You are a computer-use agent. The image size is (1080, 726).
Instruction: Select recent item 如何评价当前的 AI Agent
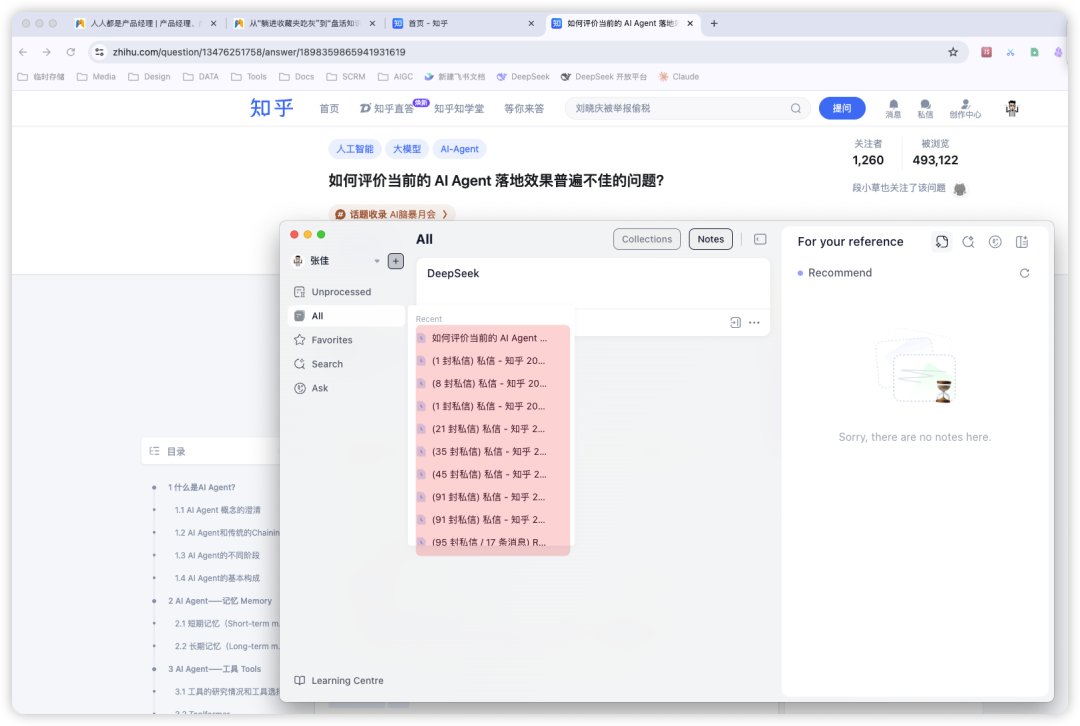(492, 338)
